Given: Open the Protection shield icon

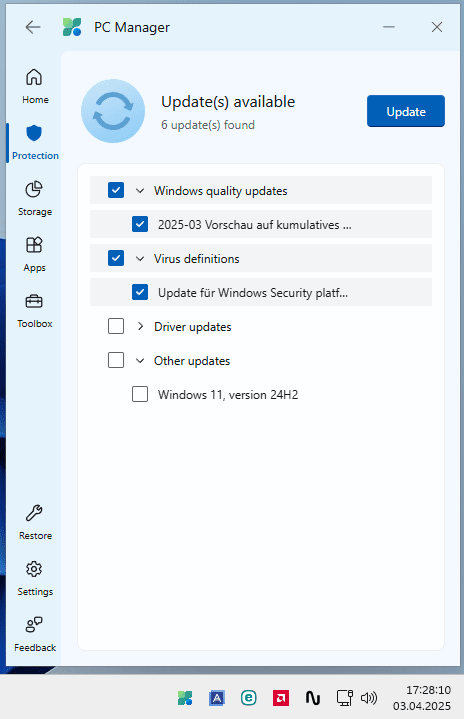Looking at the screenshot, I should coord(34,133).
